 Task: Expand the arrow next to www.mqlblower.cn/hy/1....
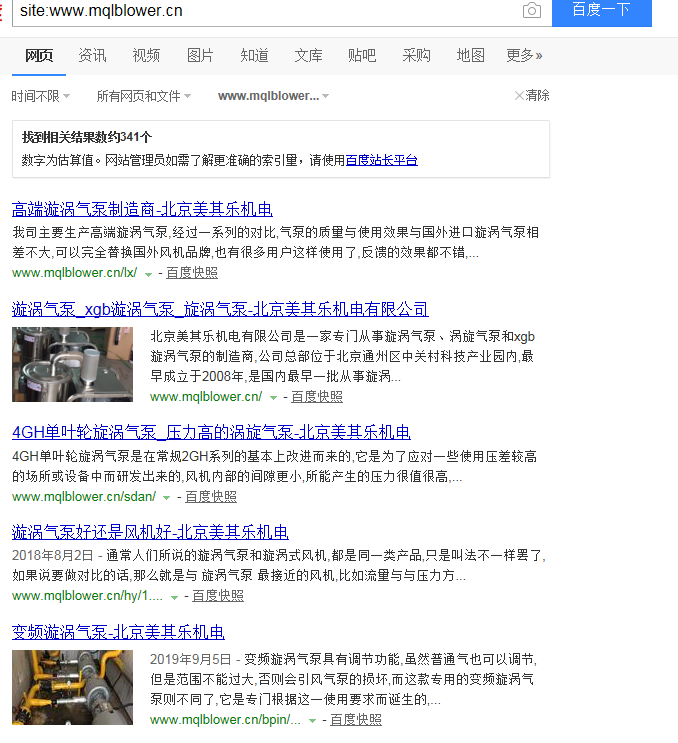coord(174,598)
